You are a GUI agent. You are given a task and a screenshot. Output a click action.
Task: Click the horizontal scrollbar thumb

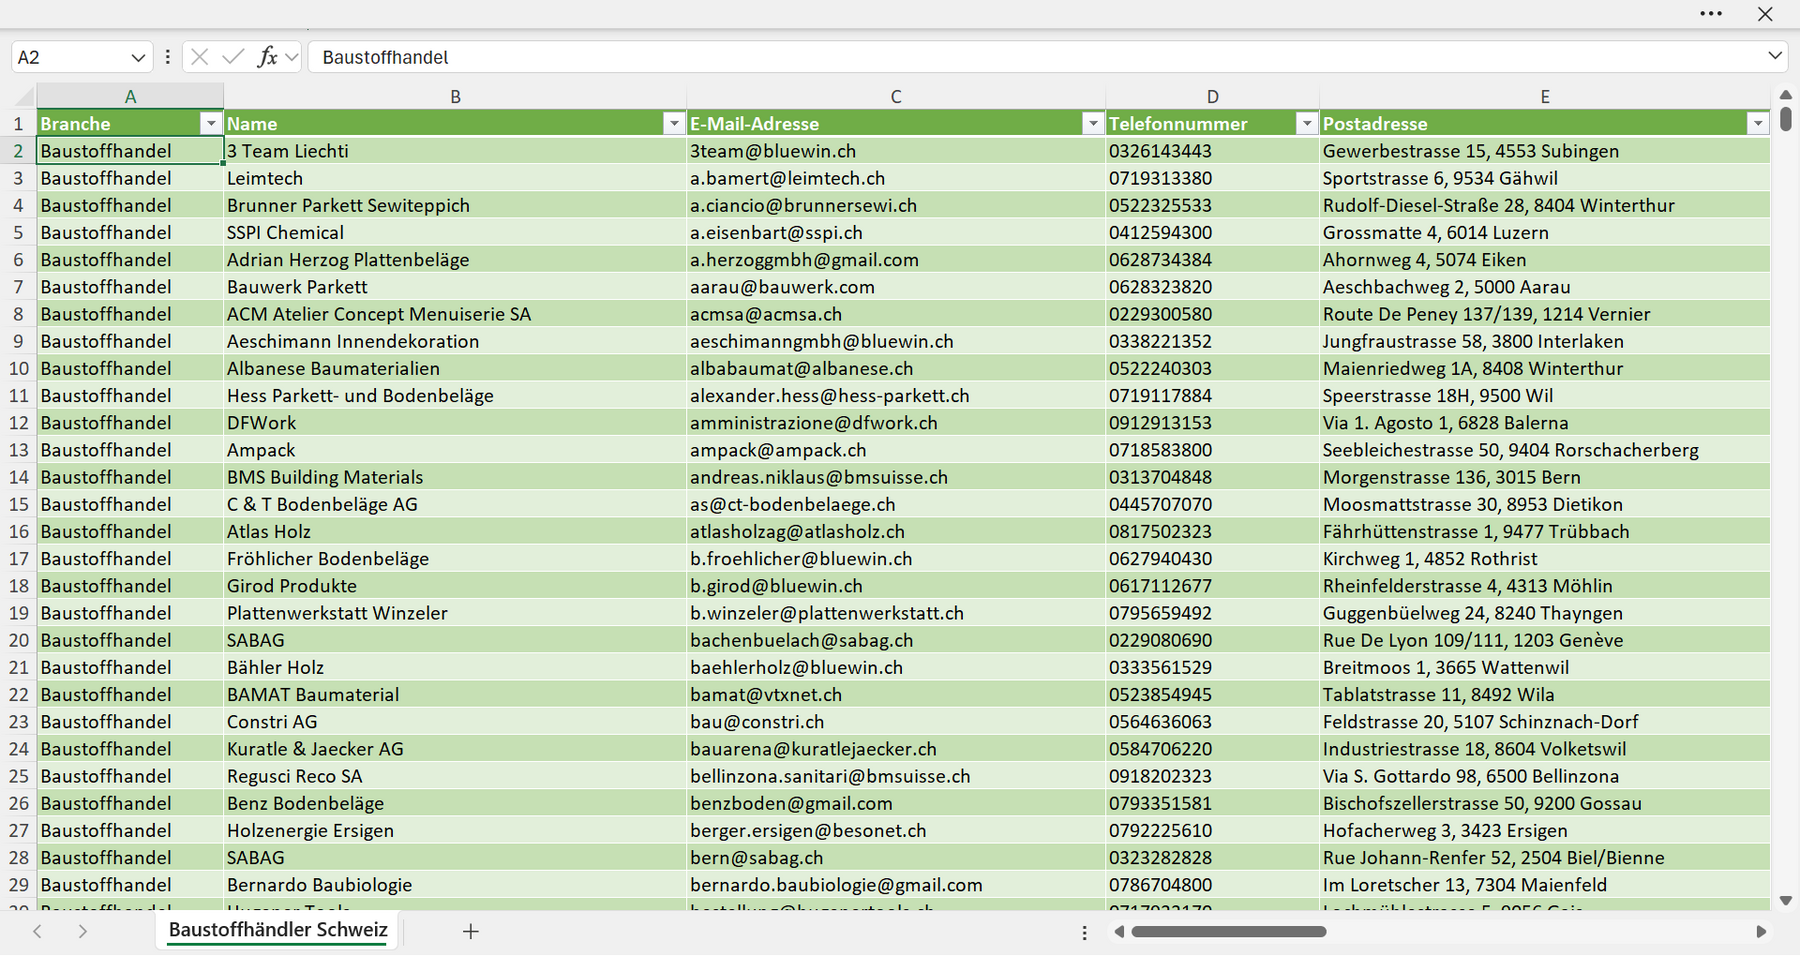coord(1229,932)
